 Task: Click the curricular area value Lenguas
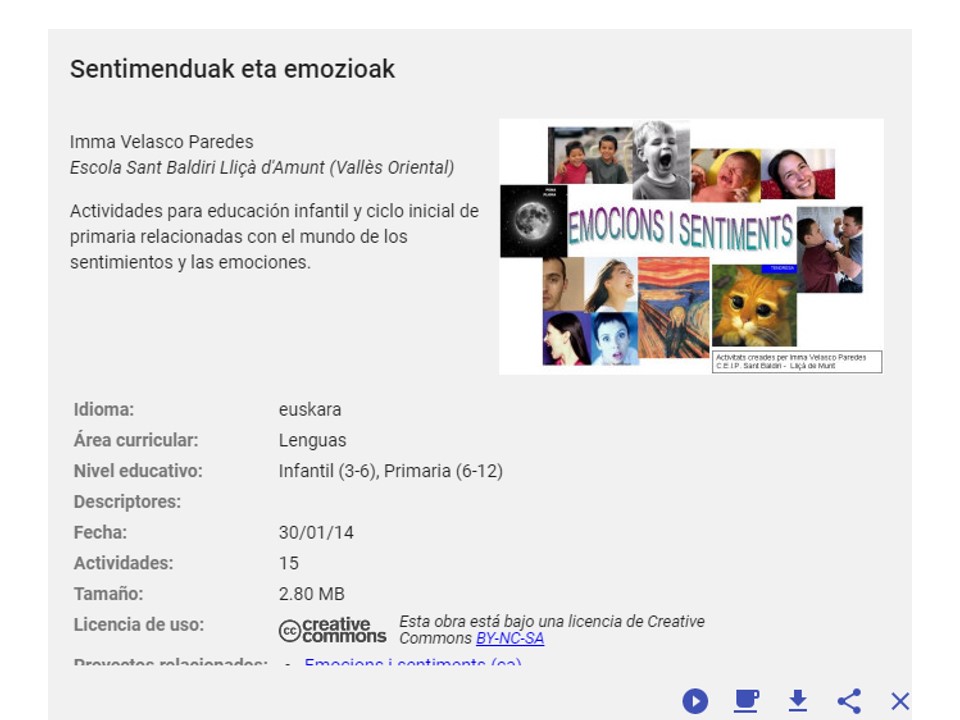[312, 440]
